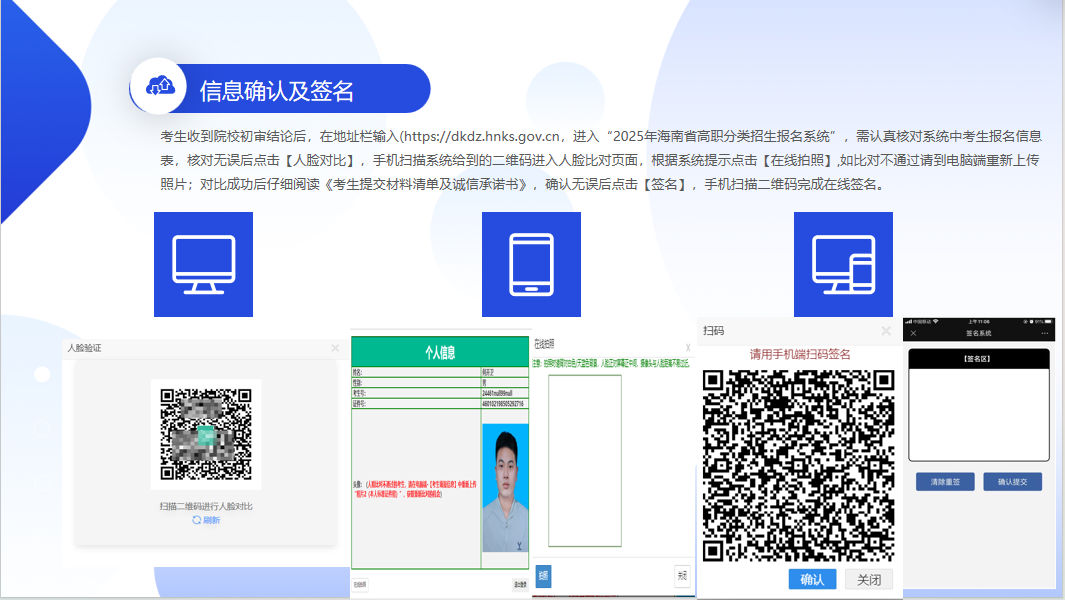Click the desktop monitor icon tile
The height and width of the screenshot is (600, 1065).
click(x=203, y=264)
